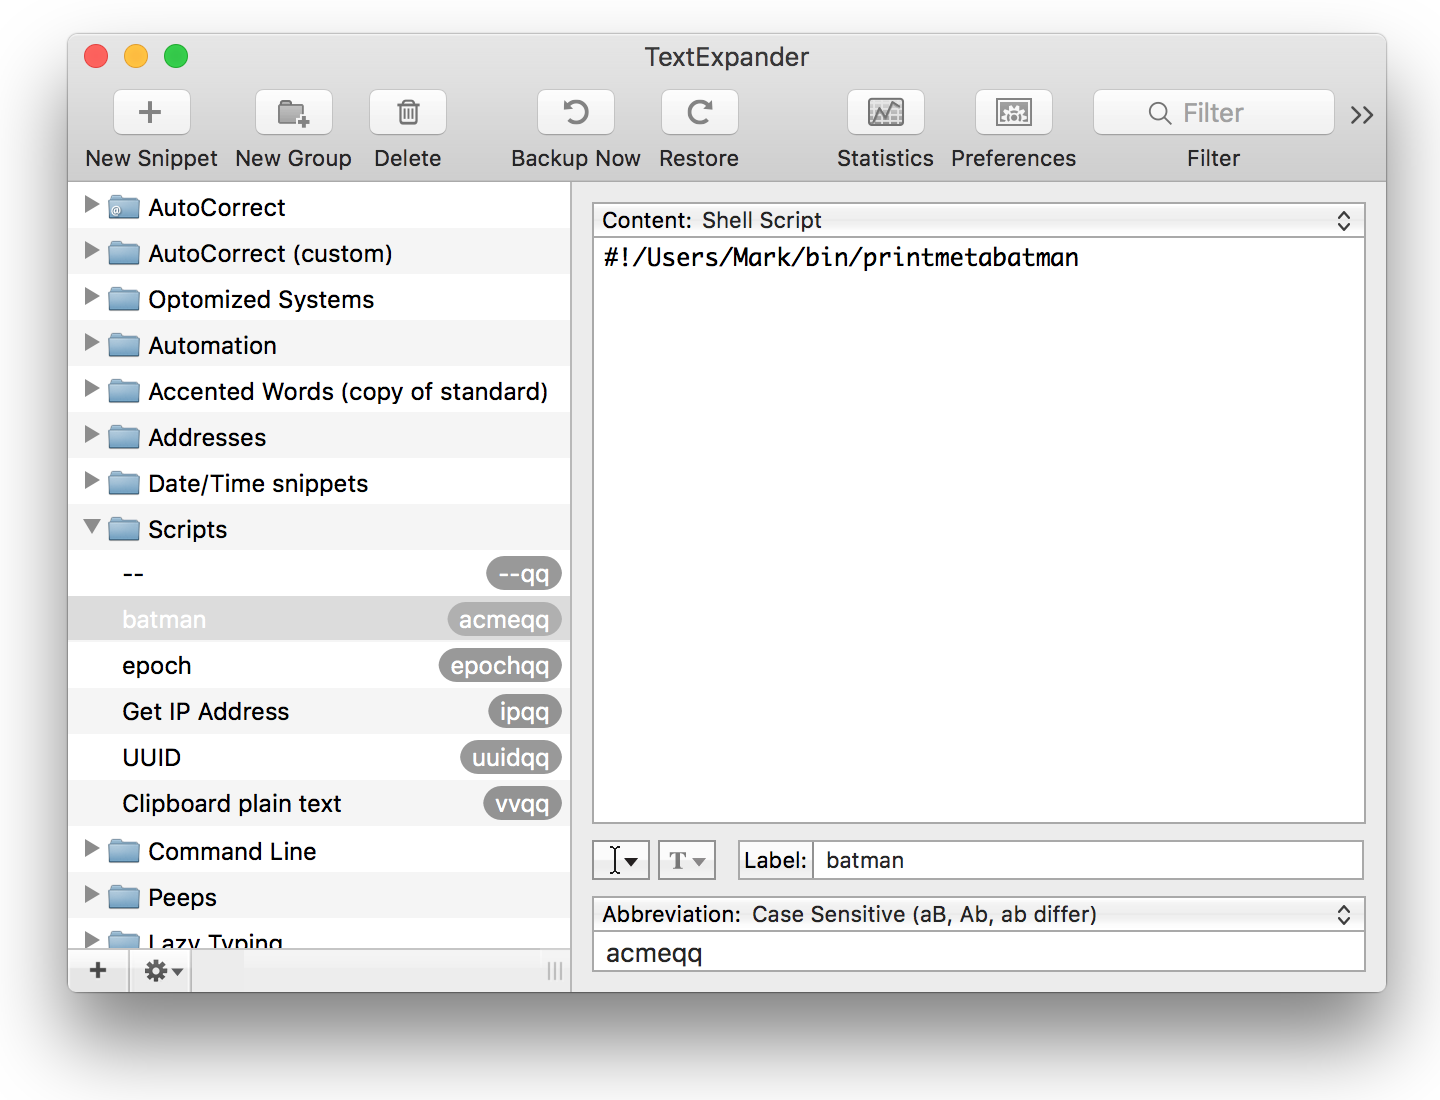Expand the AutoCorrect (custom) group
Screen dimensions: 1440x1100
pyautogui.click(x=91, y=251)
